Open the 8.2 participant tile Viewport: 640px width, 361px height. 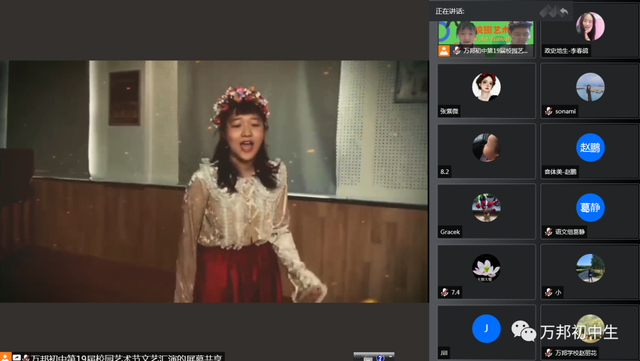click(487, 151)
